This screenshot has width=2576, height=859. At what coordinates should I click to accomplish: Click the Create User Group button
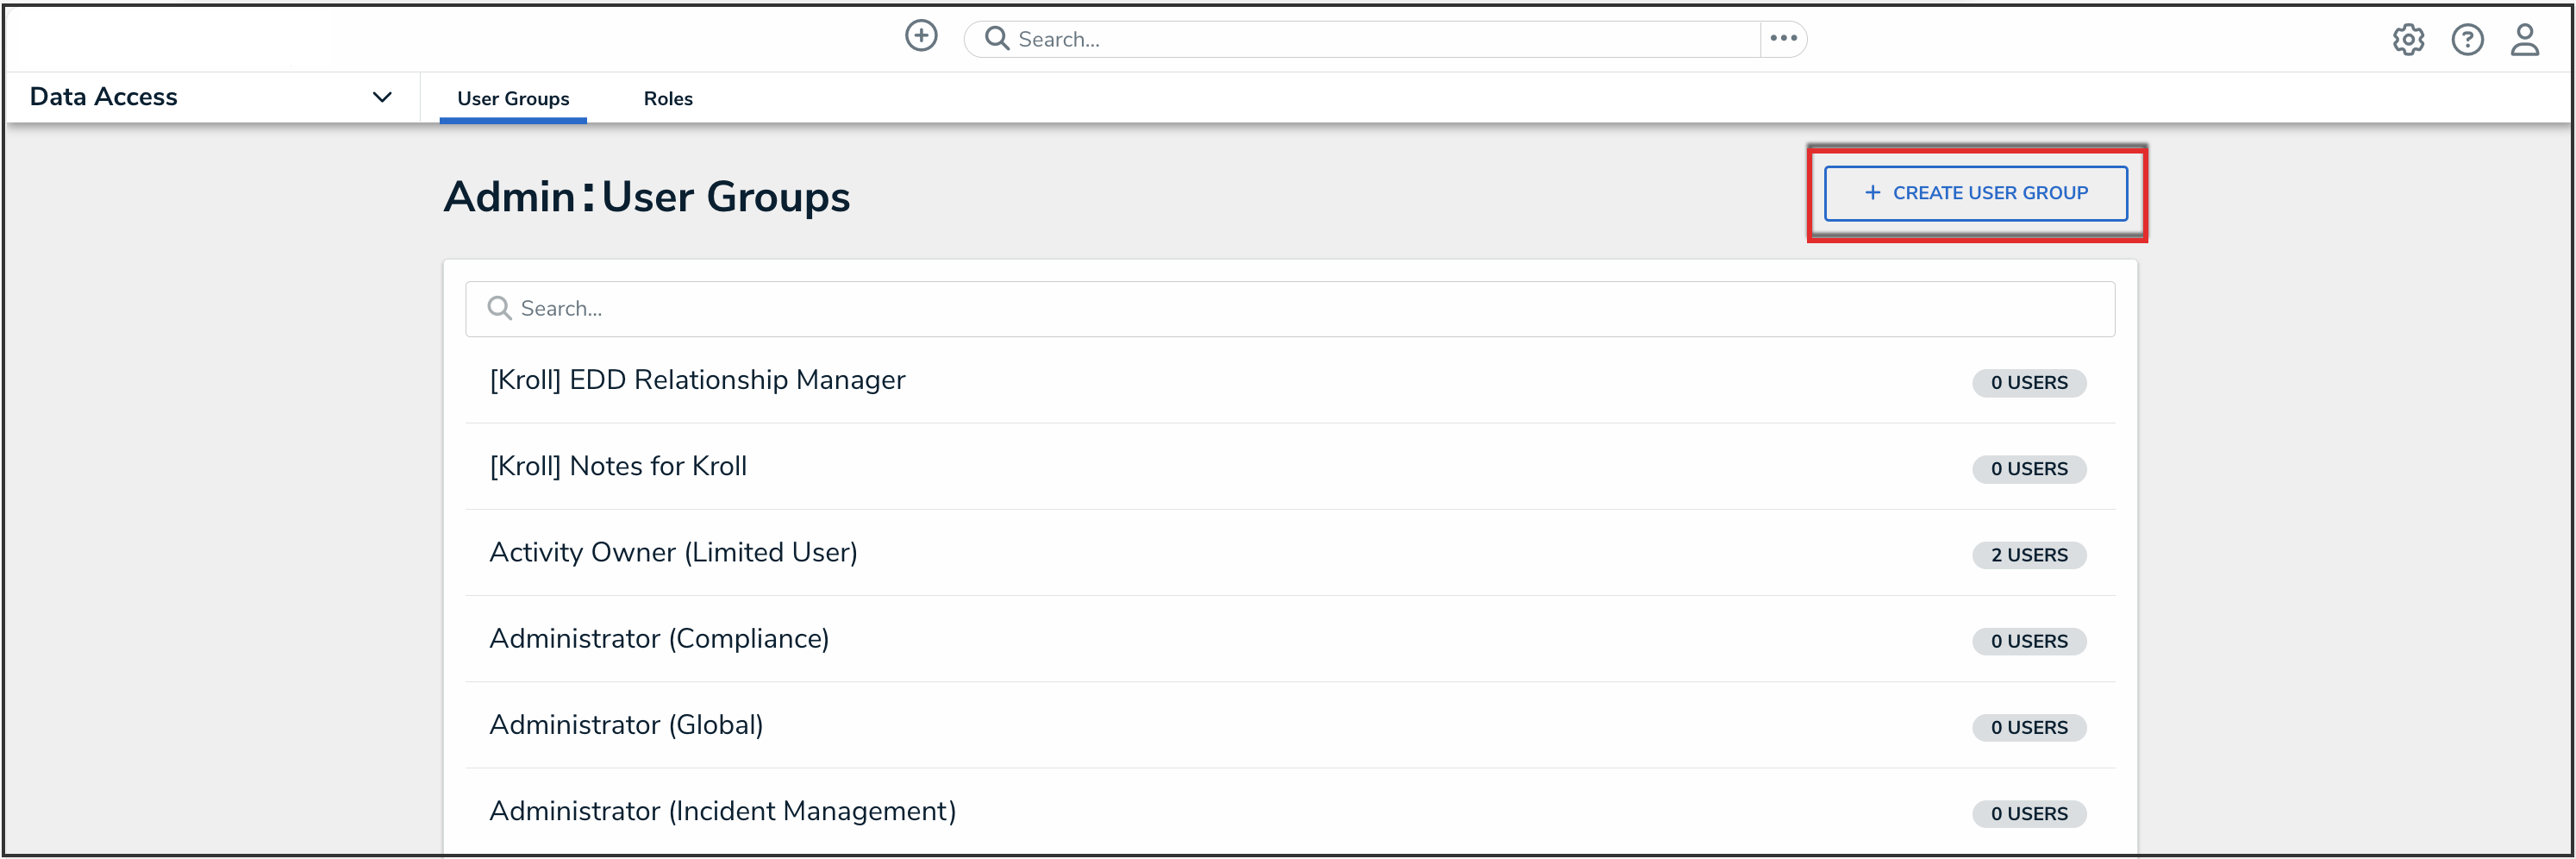(1976, 193)
